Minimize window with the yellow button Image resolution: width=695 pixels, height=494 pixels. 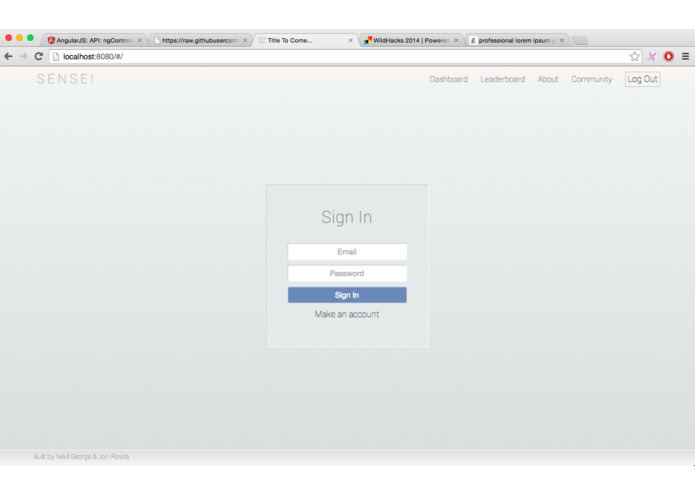19,38
